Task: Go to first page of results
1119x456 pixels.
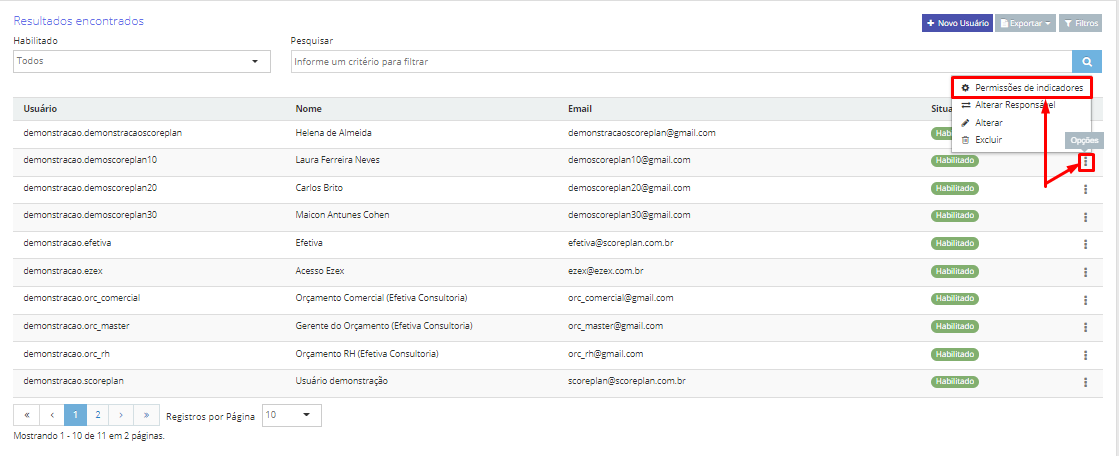Action: [x=26, y=415]
